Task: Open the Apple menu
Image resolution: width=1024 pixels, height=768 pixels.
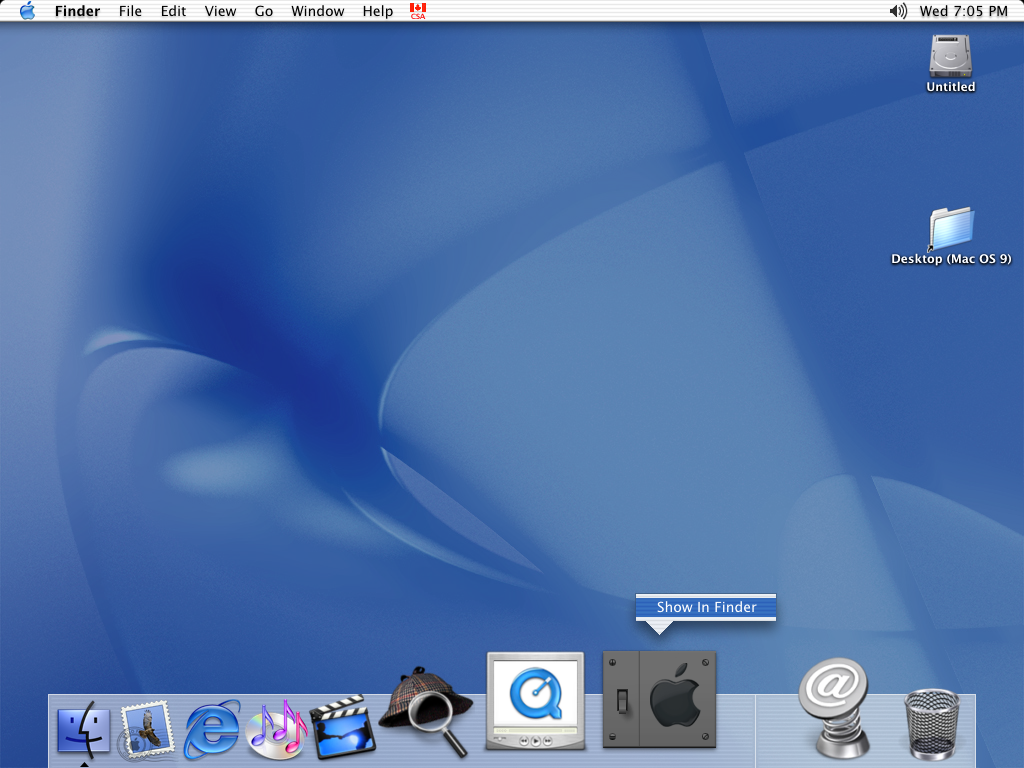Action: coord(27,11)
